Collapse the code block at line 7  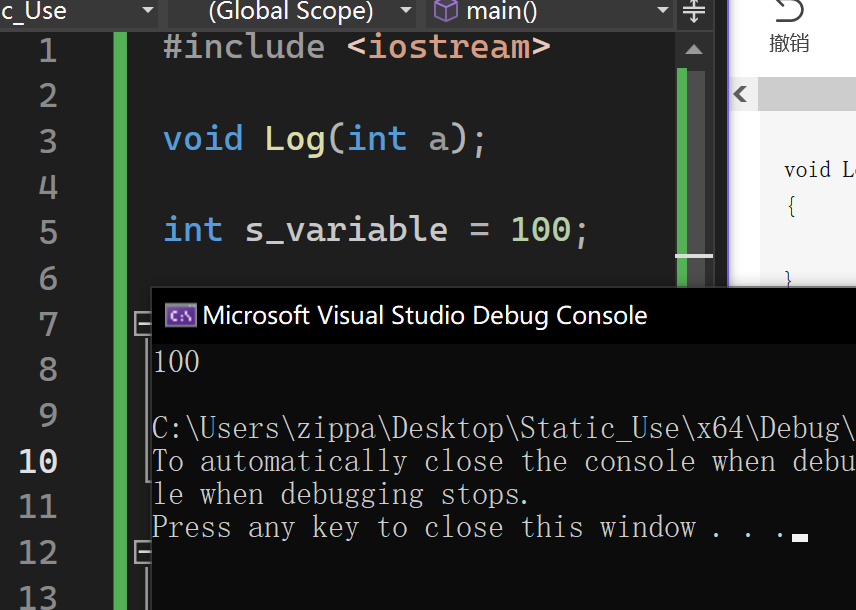pos(142,323)
